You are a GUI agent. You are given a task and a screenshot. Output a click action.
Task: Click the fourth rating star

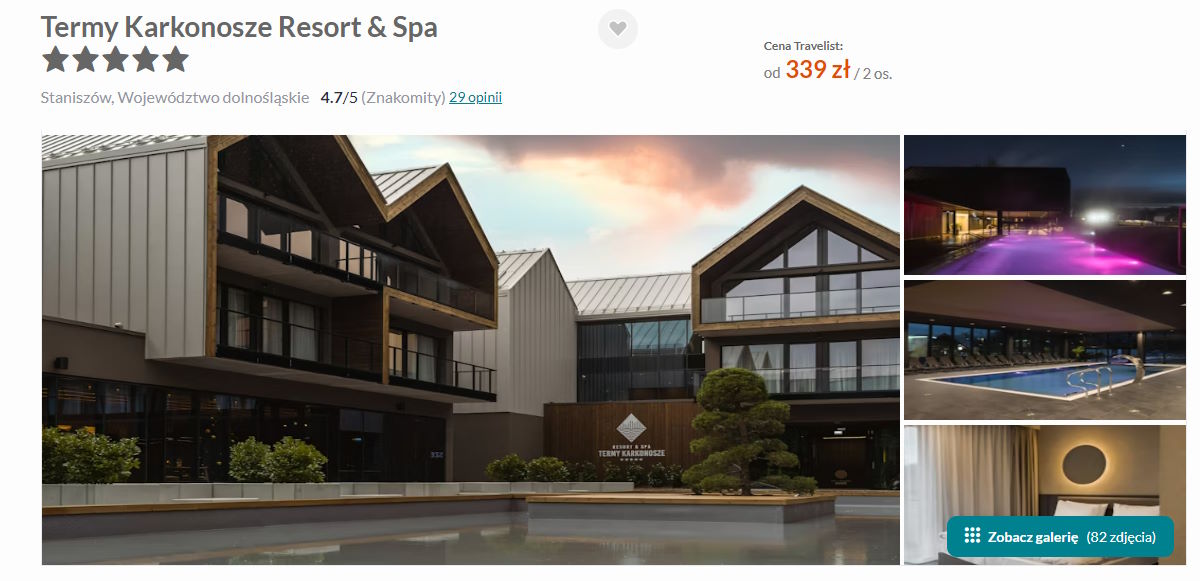[x=145, y=60]
